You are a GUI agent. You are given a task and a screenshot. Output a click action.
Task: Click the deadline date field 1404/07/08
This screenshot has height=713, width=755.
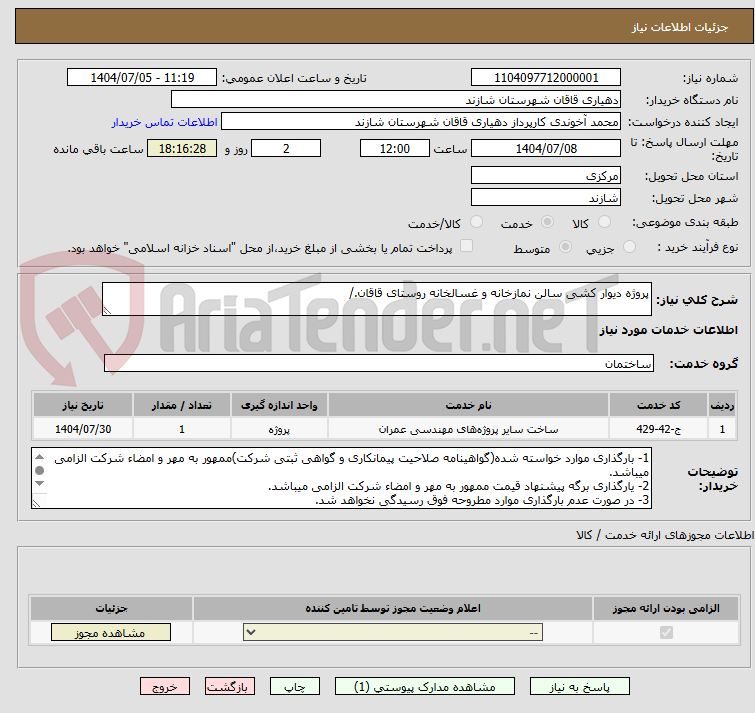[546, 148]
